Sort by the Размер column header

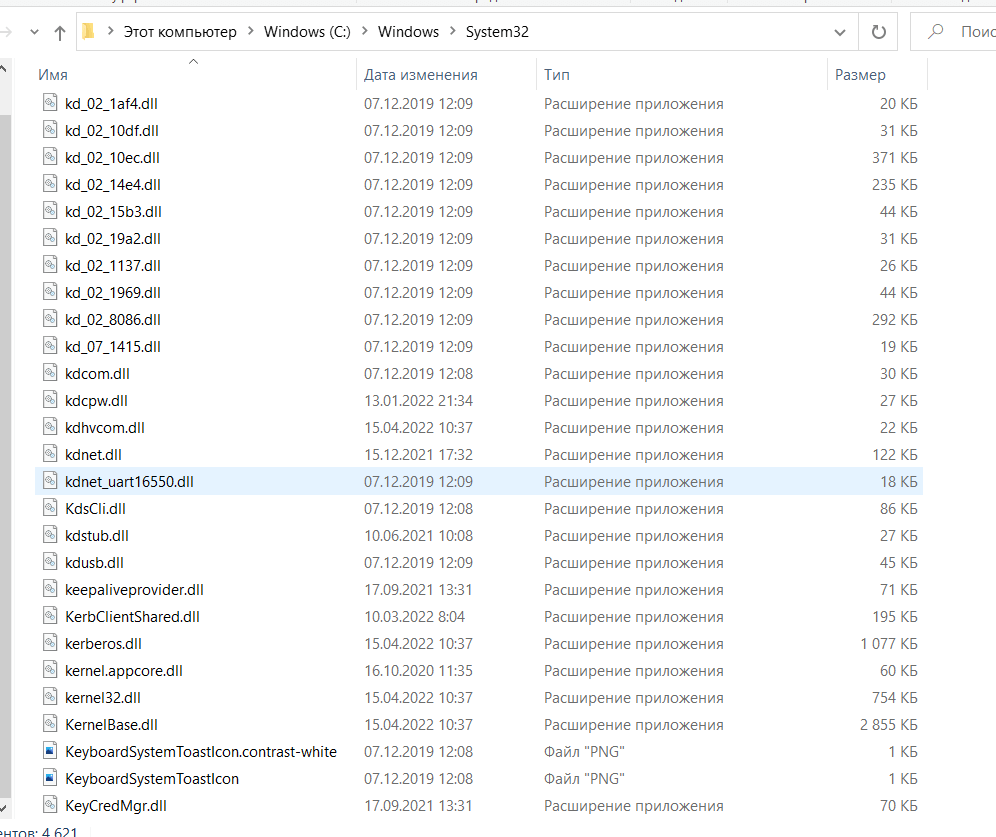tap(860, 75)
